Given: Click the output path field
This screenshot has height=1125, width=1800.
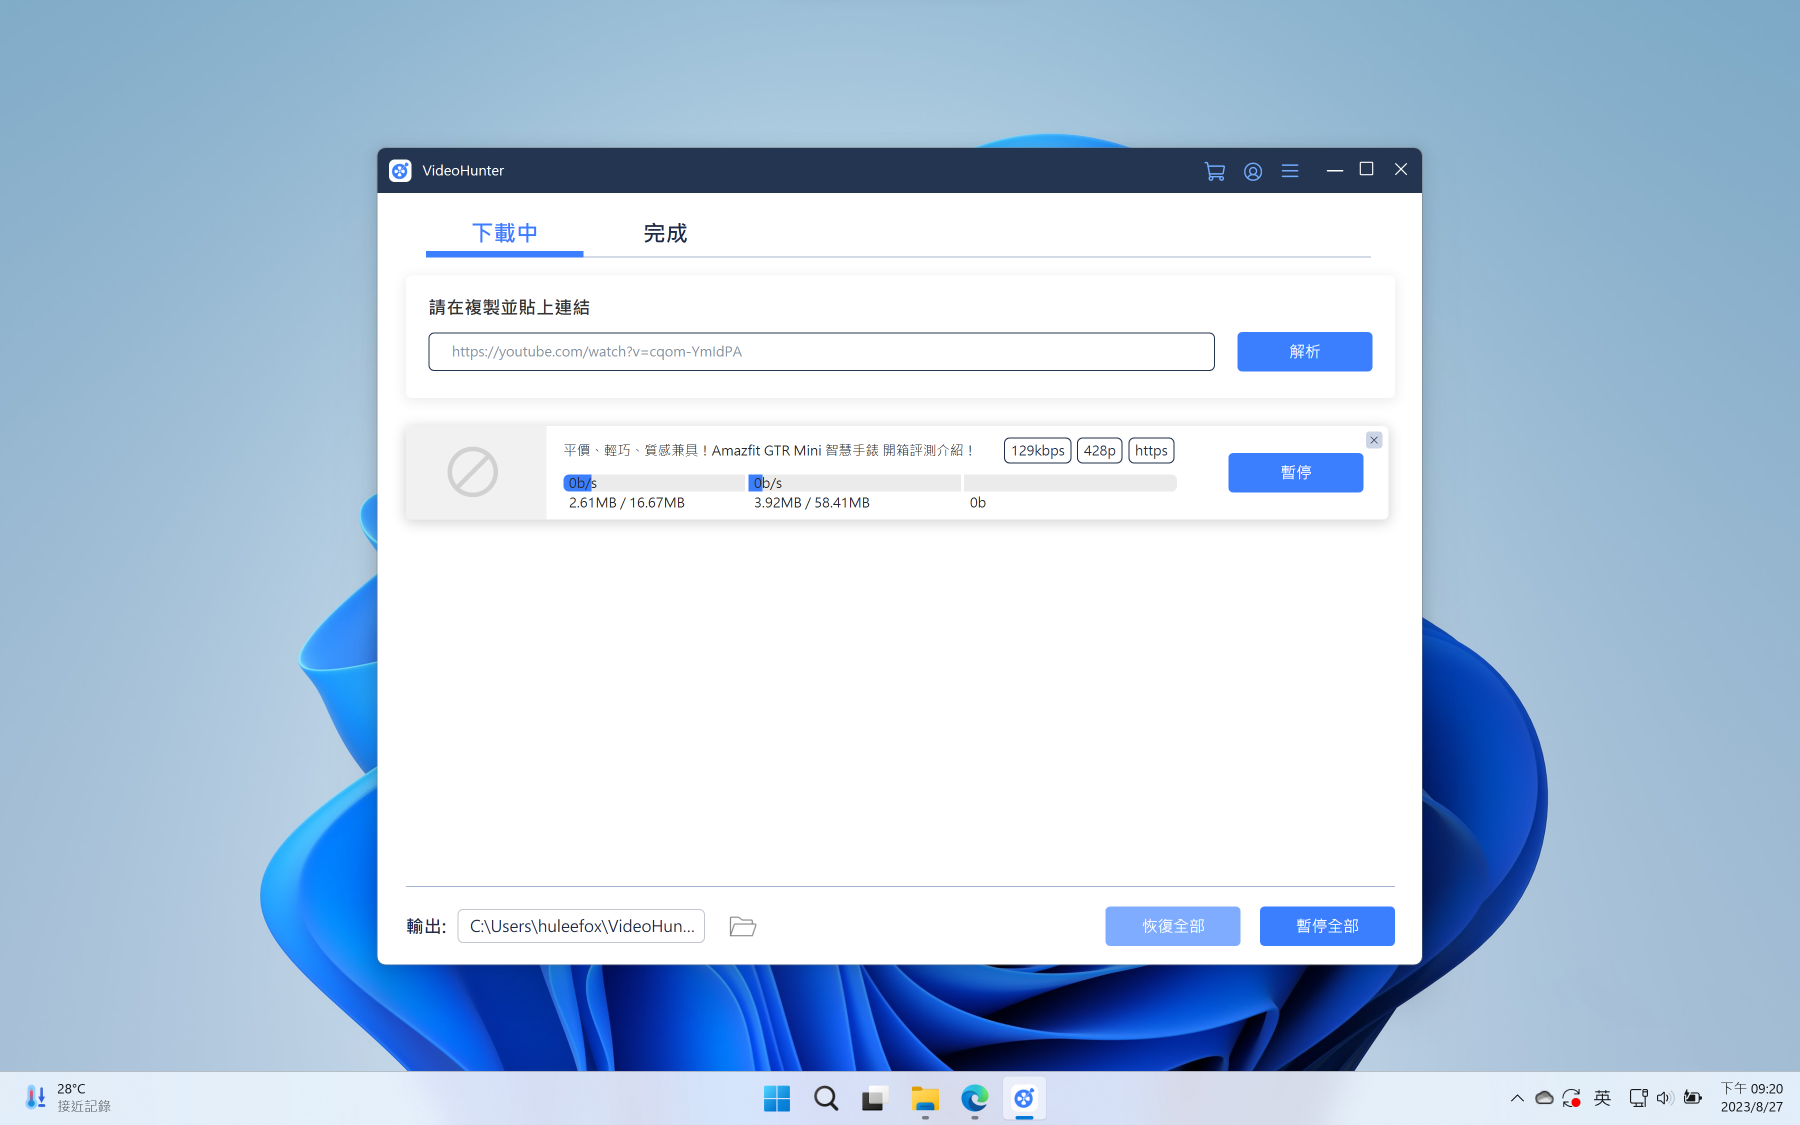Looking at the screenshot, I should pos(581,926).
